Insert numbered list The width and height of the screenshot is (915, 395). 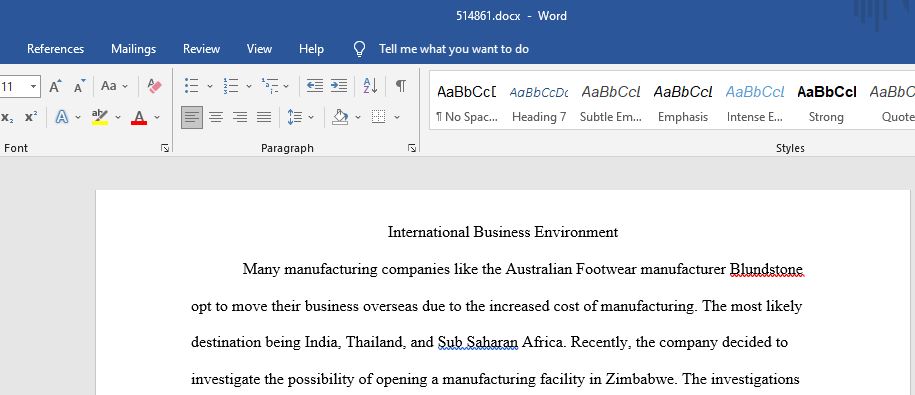click(231, 86)
